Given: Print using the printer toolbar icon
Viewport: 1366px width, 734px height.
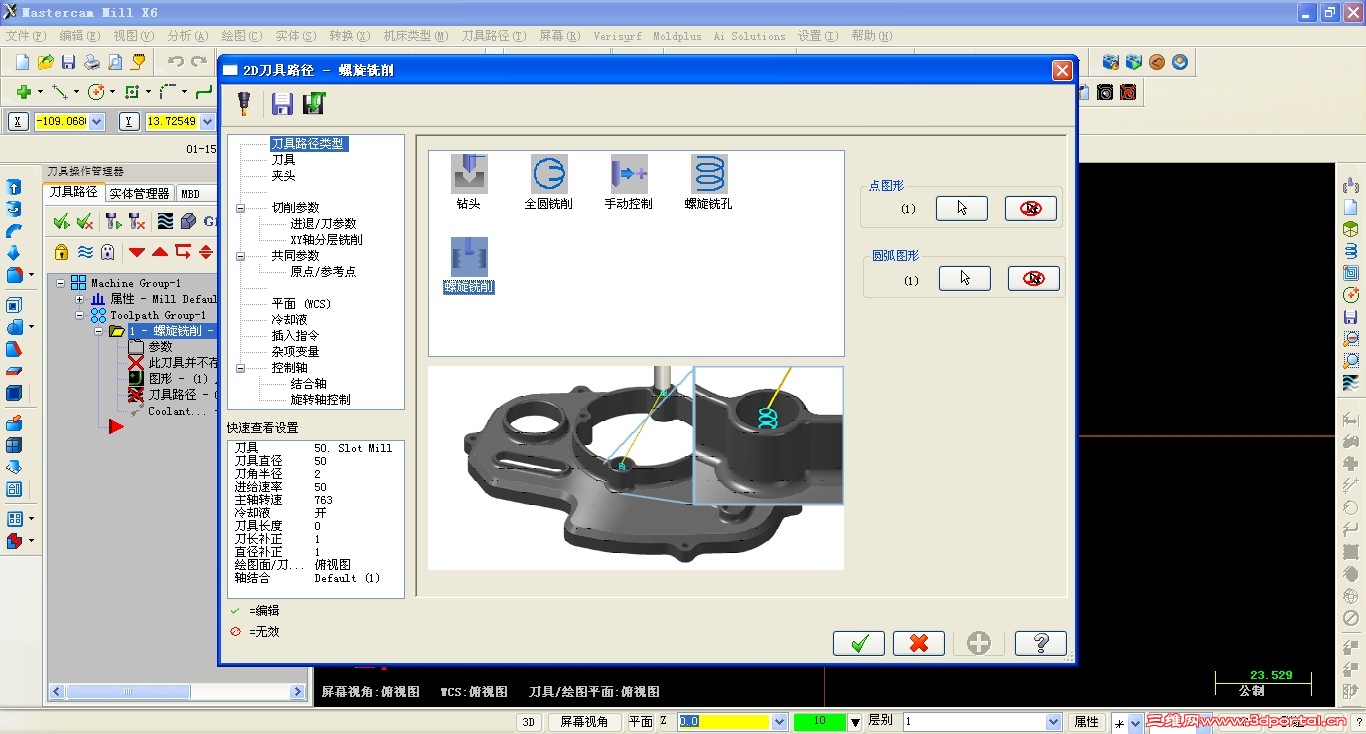Looking at the screenshot, I should tap(92, 62).
